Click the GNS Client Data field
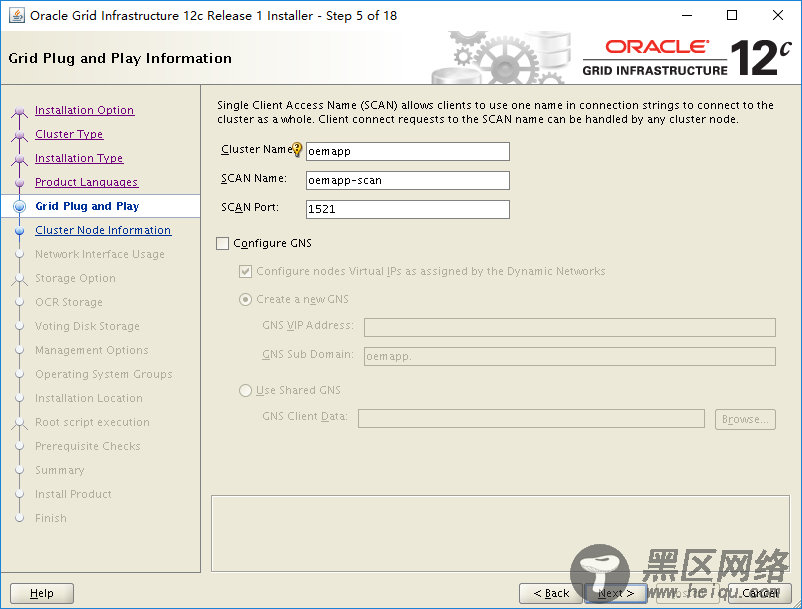Image resolution: width=802 pixels, height=609 pixels. [x=531, y=418]
